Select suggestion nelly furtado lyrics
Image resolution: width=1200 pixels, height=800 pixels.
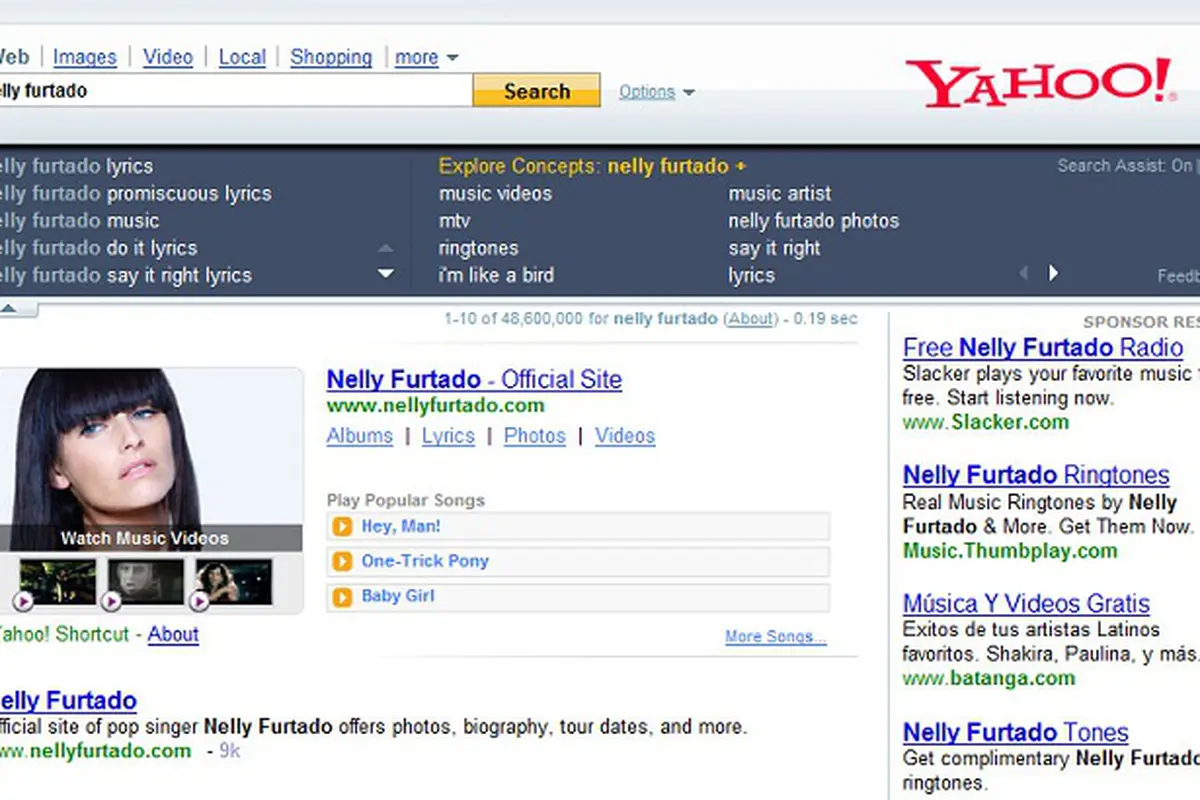(76, 167)
